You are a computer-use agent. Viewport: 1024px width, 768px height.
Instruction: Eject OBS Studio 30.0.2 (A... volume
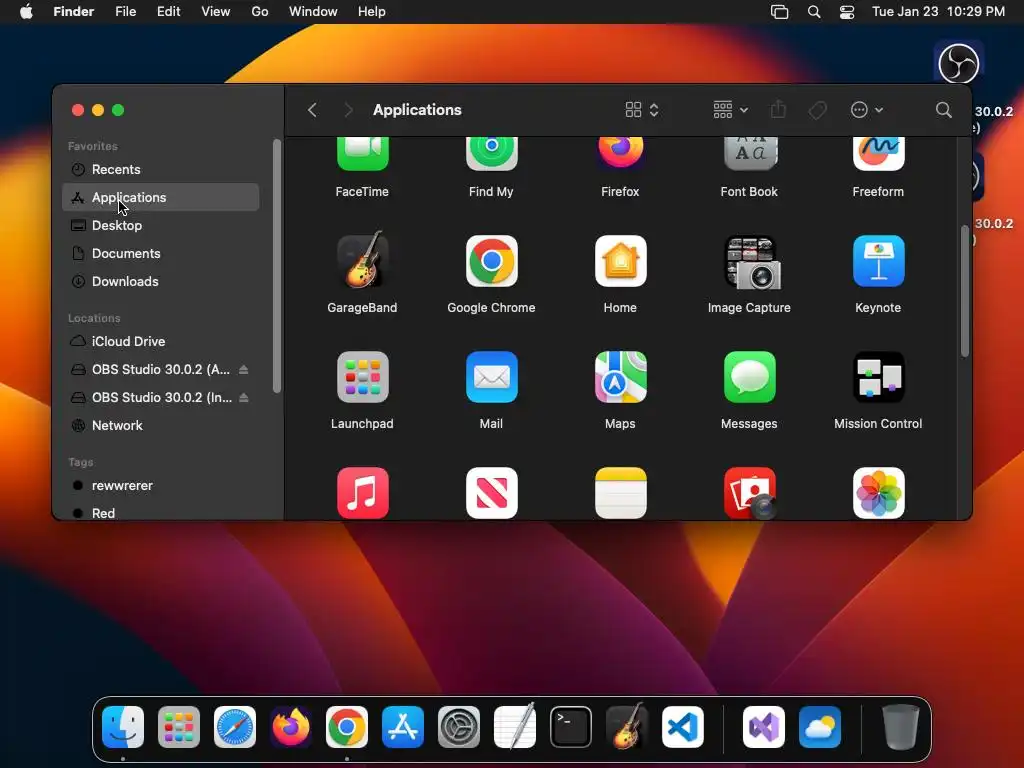(244, 370)
